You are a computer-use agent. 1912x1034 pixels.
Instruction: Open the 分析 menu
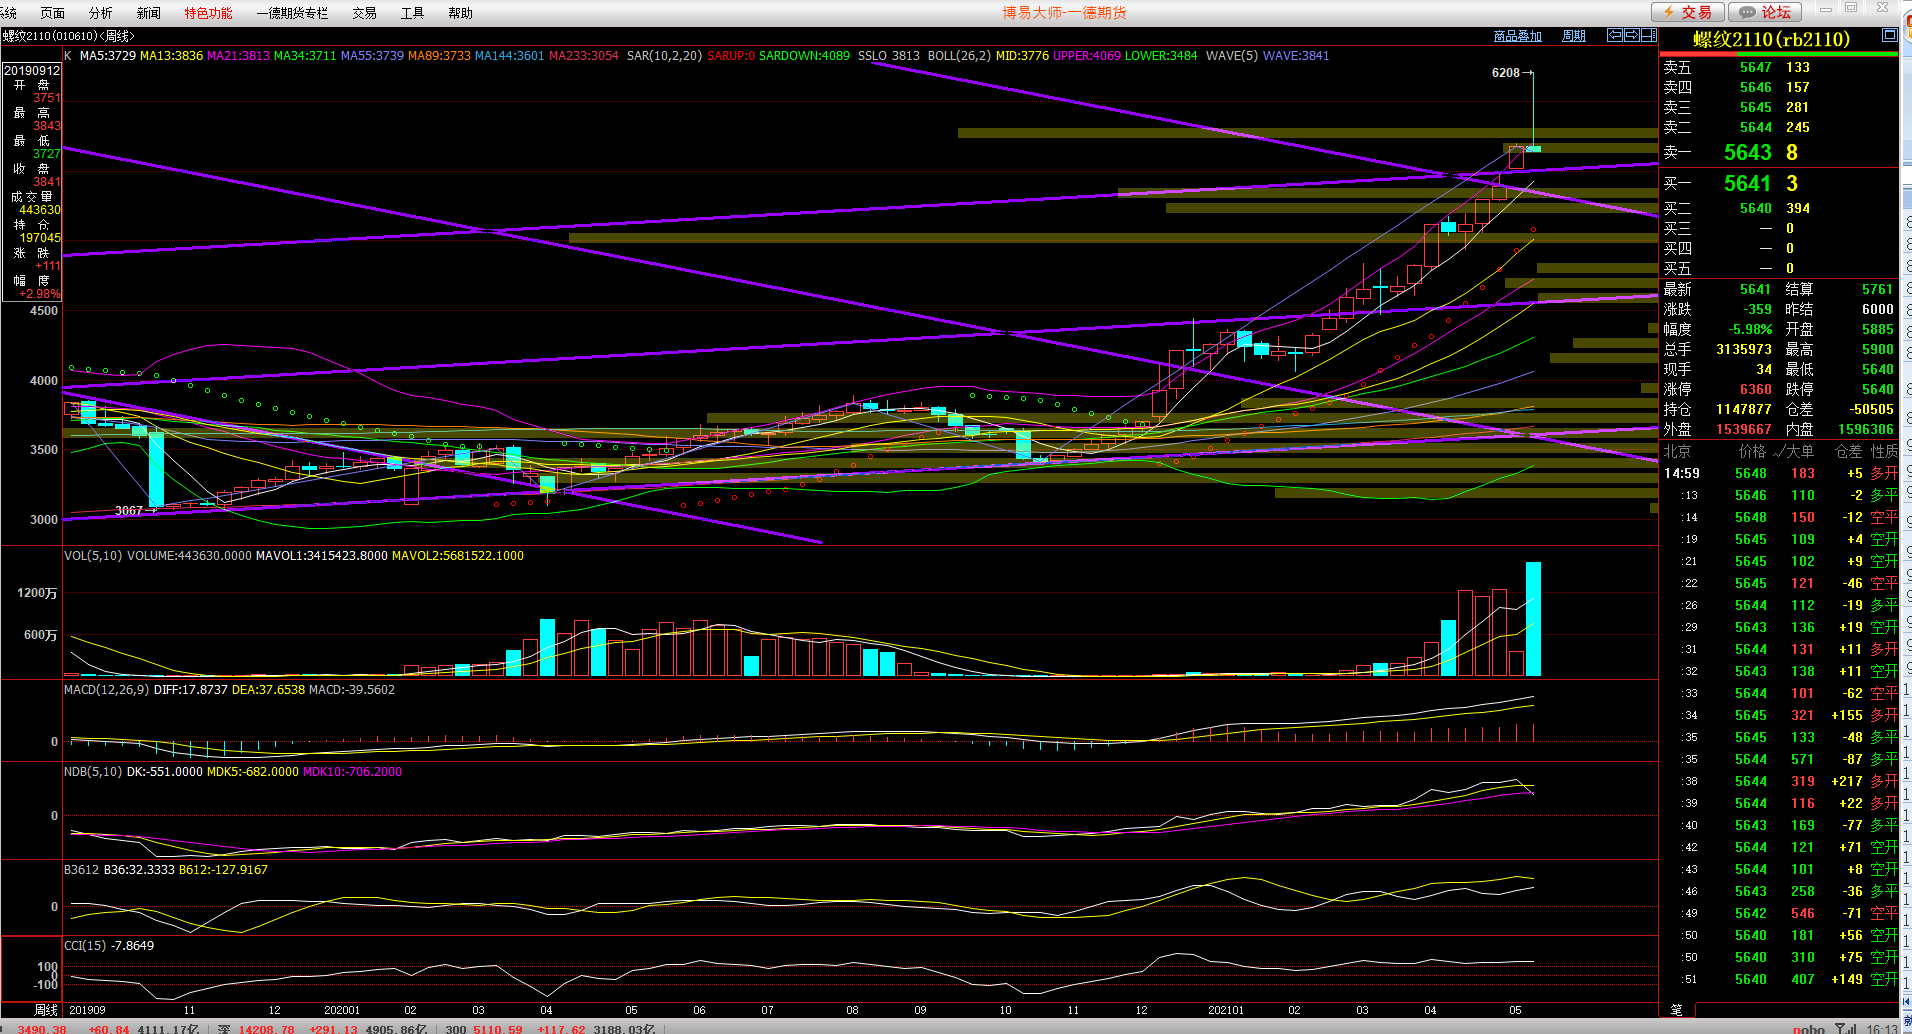tap(100, 13)
